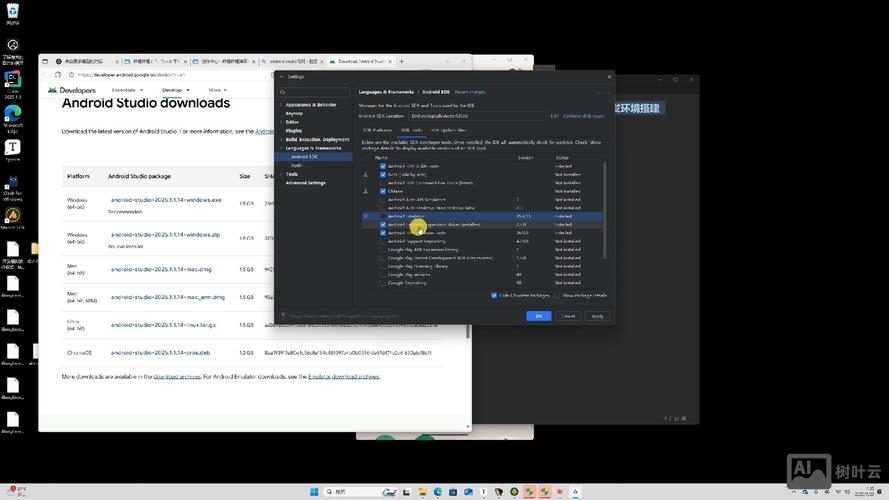Viewport: 889px width, 500px height.
Task: Uncheck Hide Obsolete Packages
Action: 494,295
